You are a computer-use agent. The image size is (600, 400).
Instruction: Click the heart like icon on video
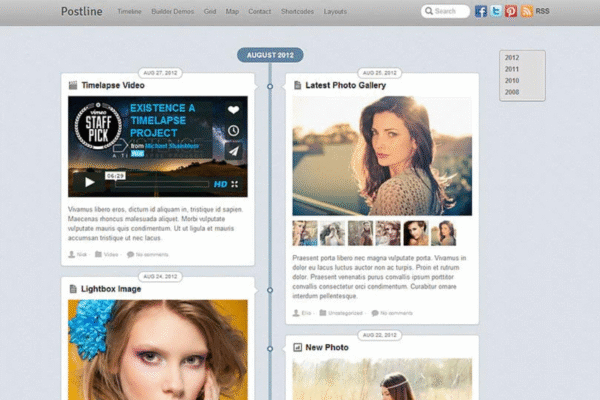(233, 110)
